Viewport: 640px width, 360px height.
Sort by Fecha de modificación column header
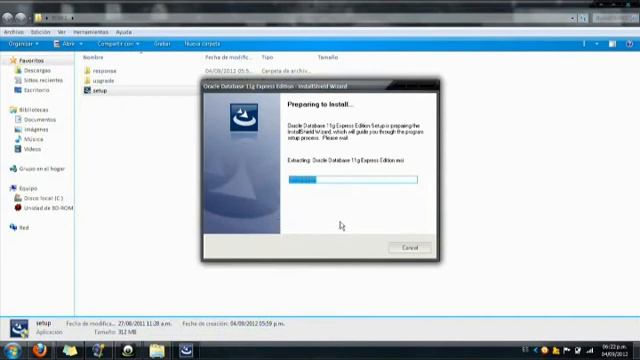click(229, 58)
